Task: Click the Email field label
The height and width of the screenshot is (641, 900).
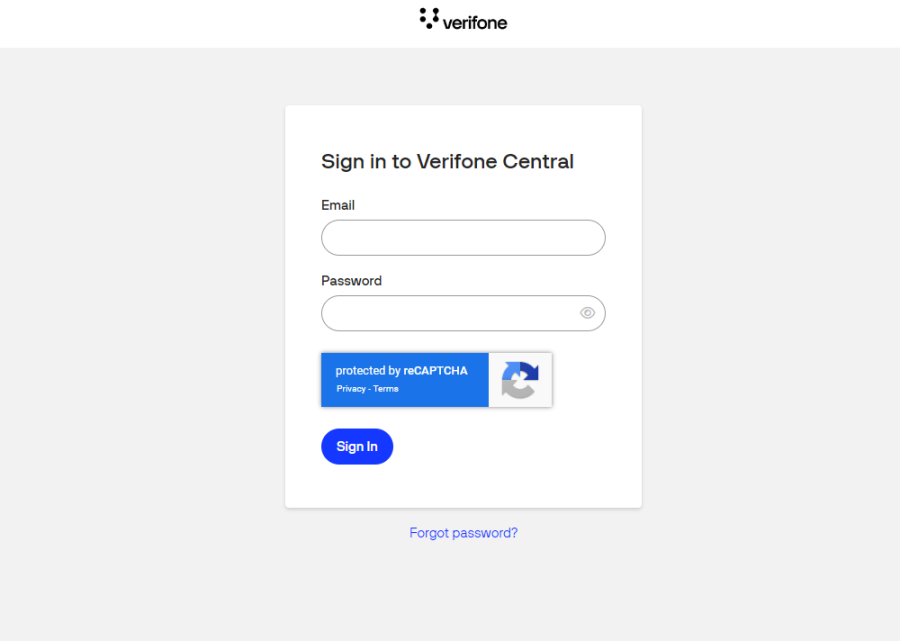Action: click(x=338, y=205)
